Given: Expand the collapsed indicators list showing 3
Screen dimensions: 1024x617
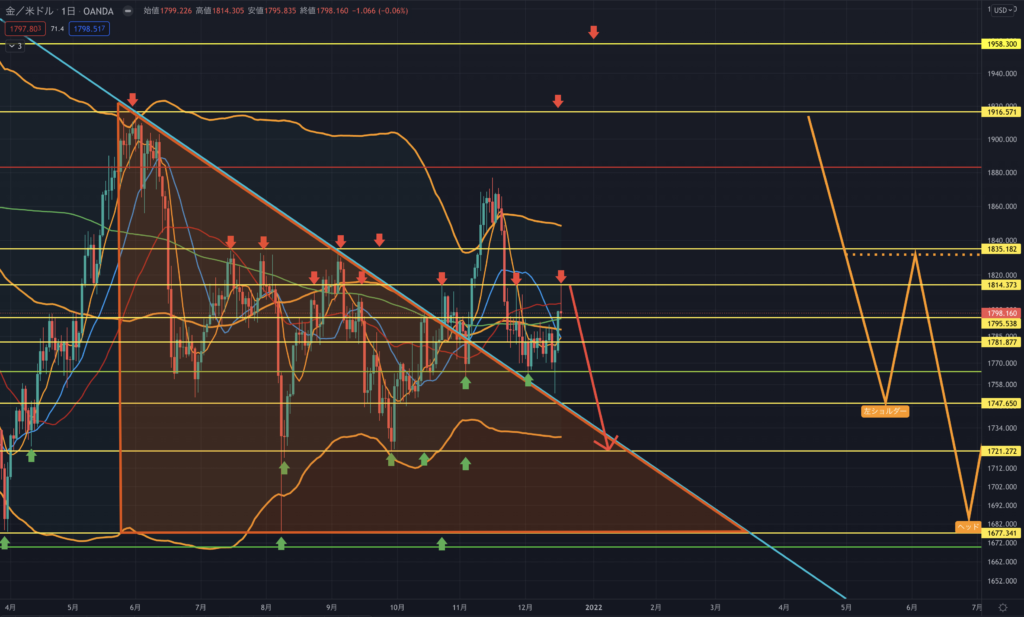Looking at the screenshot, I should point(14,46).
